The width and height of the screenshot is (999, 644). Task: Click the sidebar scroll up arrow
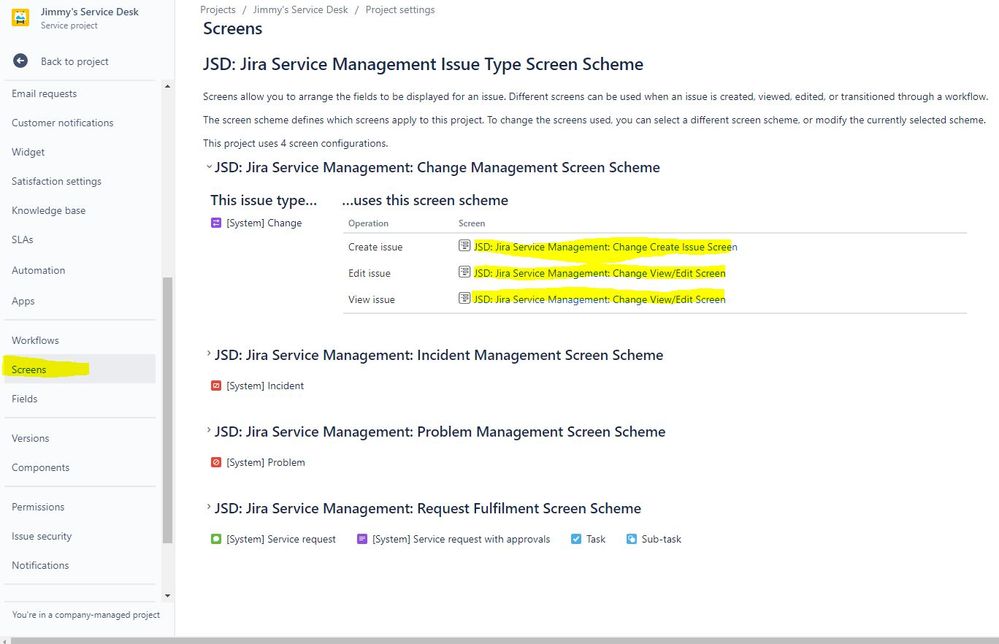(x=167, y=86)
